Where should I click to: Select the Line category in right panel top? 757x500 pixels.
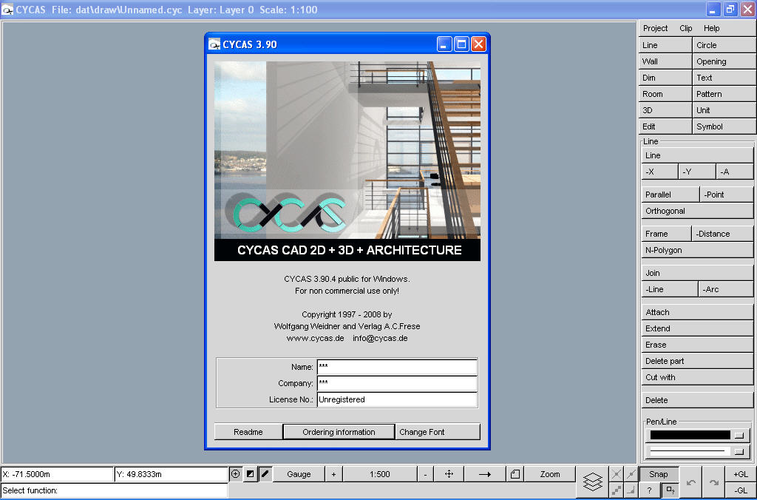point(665,45)
